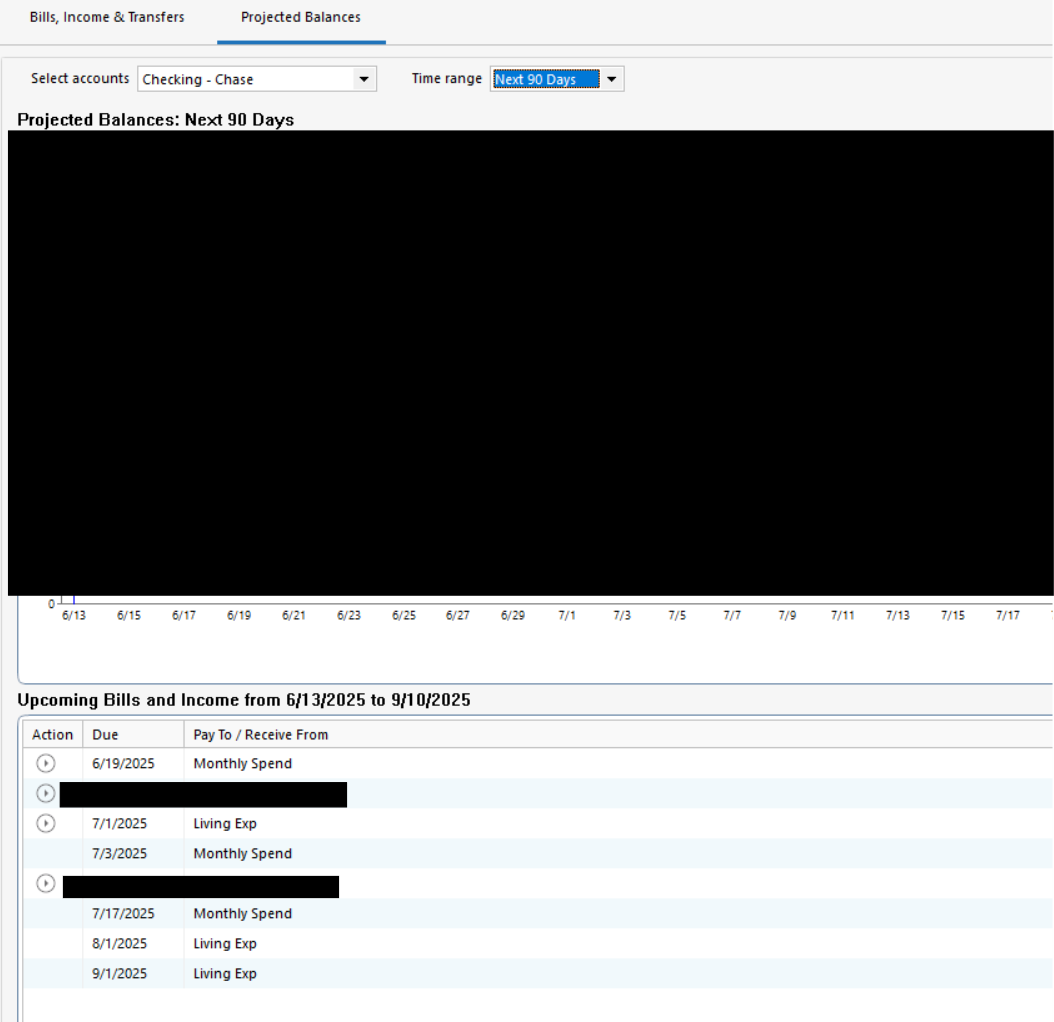
Task: Open the Select accounts dropdown arrow
Action: (364, 79)
